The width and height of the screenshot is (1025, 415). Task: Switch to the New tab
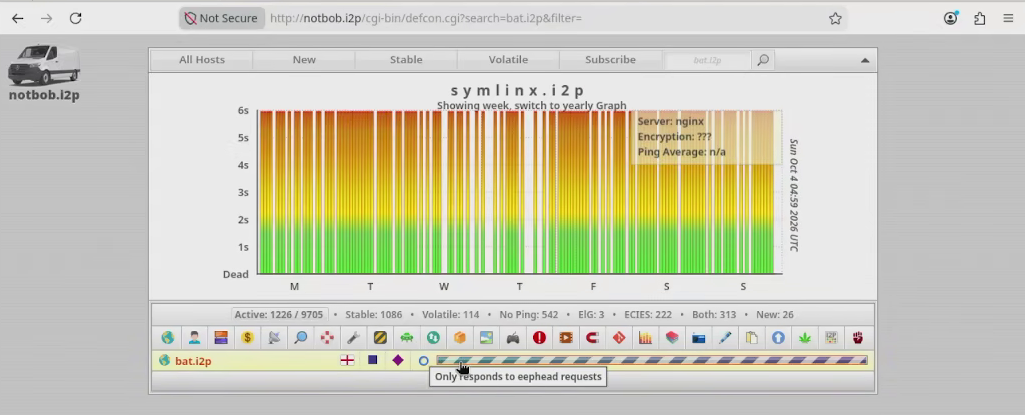[304, 59]
